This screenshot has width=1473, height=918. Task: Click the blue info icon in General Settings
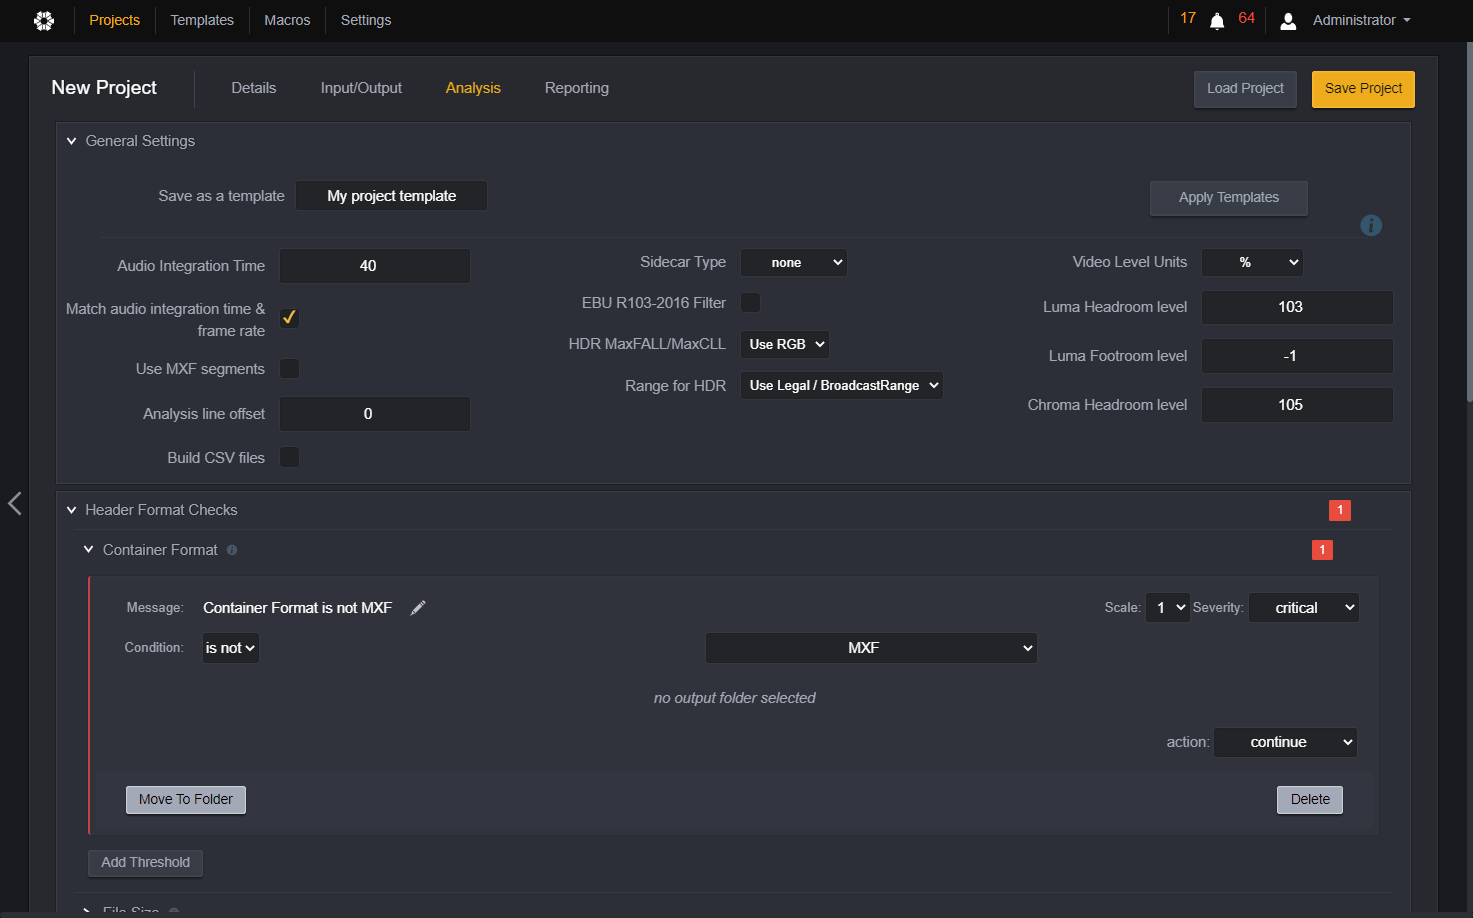tap(1371, 226)
